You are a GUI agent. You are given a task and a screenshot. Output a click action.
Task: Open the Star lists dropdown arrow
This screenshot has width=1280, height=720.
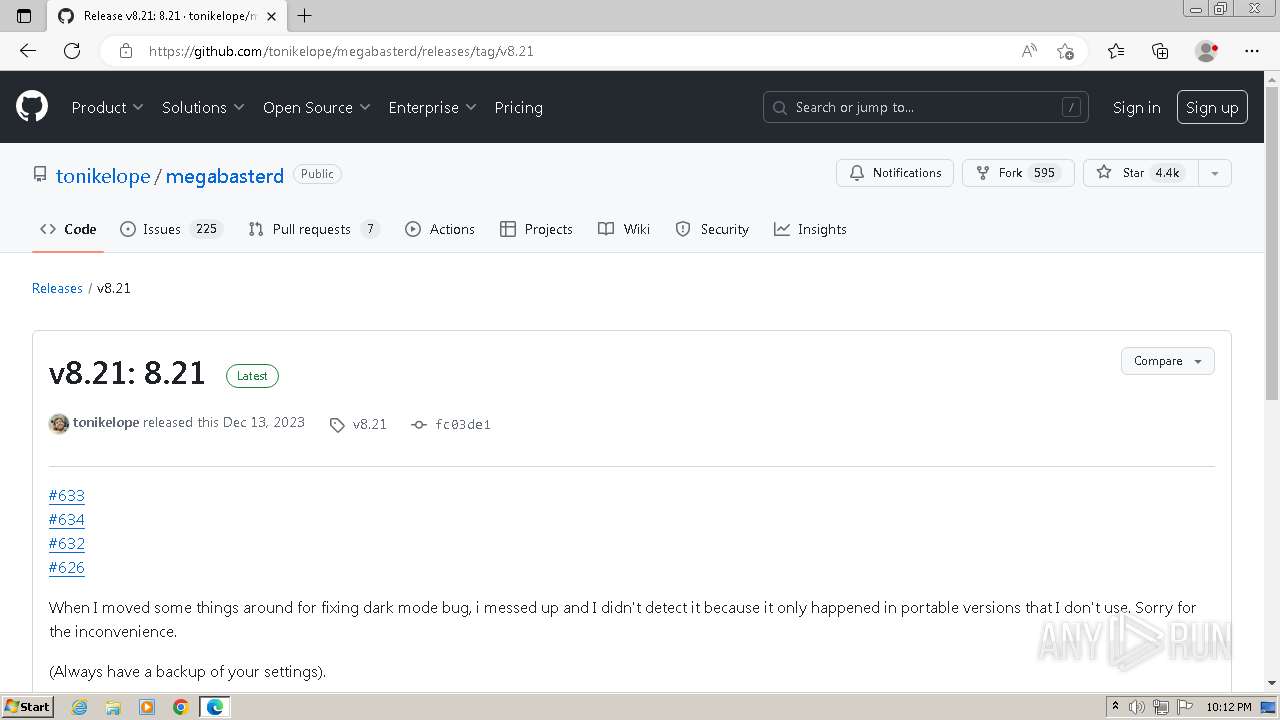1214,173
